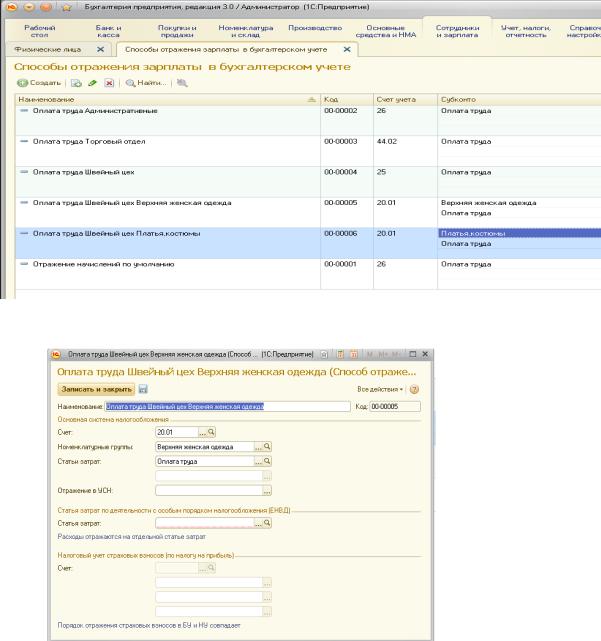The height and width of the screenshot is (641, 601).
Task: Open the select ellipsis of ЕНВД Статья затрат field
Action: pyautogui.click(x=258, y=523)
